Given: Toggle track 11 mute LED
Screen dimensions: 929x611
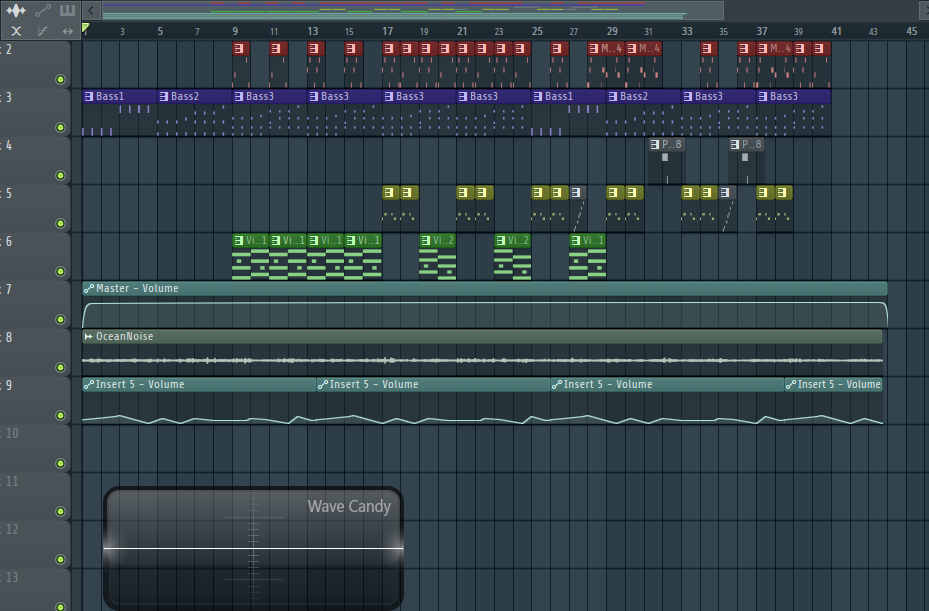Looking at the screenshot, I should coord(60,511).
